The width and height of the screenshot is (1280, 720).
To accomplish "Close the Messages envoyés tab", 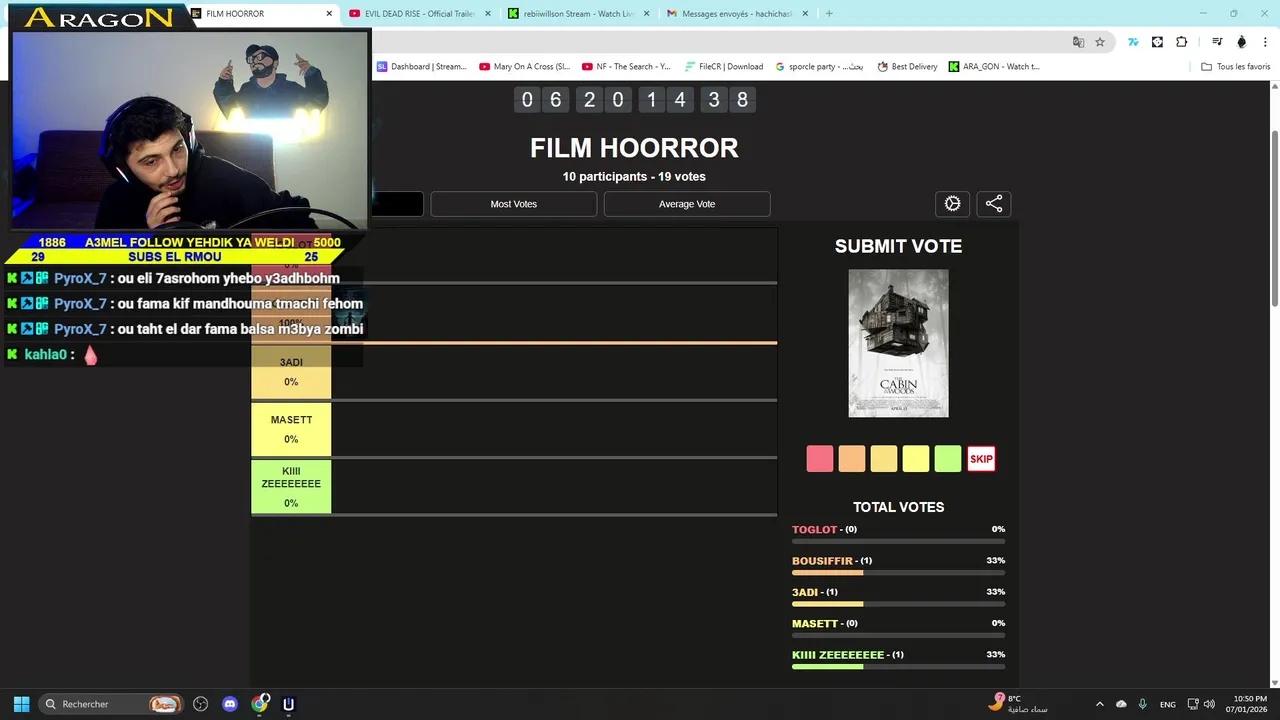I will tap(805, 14).
